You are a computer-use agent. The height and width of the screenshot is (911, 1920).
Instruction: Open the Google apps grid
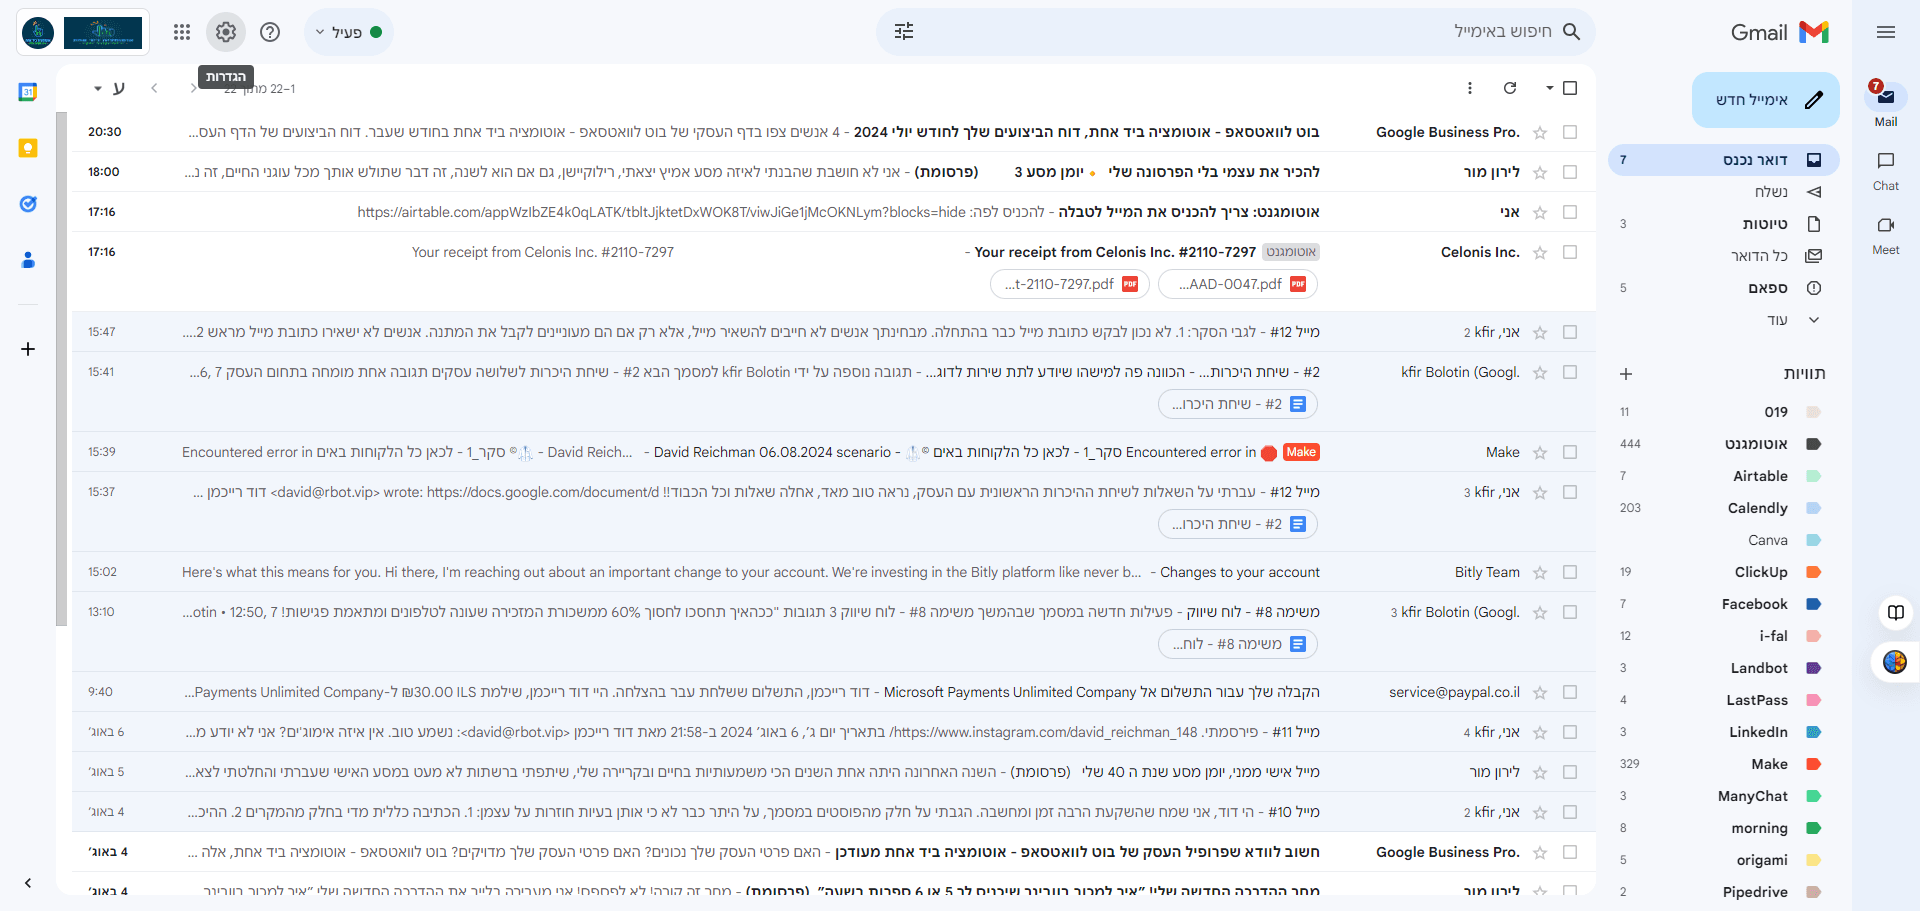coord(181,32)
